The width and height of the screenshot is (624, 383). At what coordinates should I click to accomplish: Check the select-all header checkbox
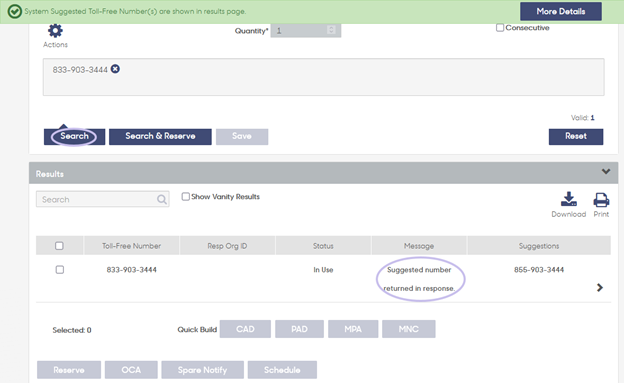(59, 246)
